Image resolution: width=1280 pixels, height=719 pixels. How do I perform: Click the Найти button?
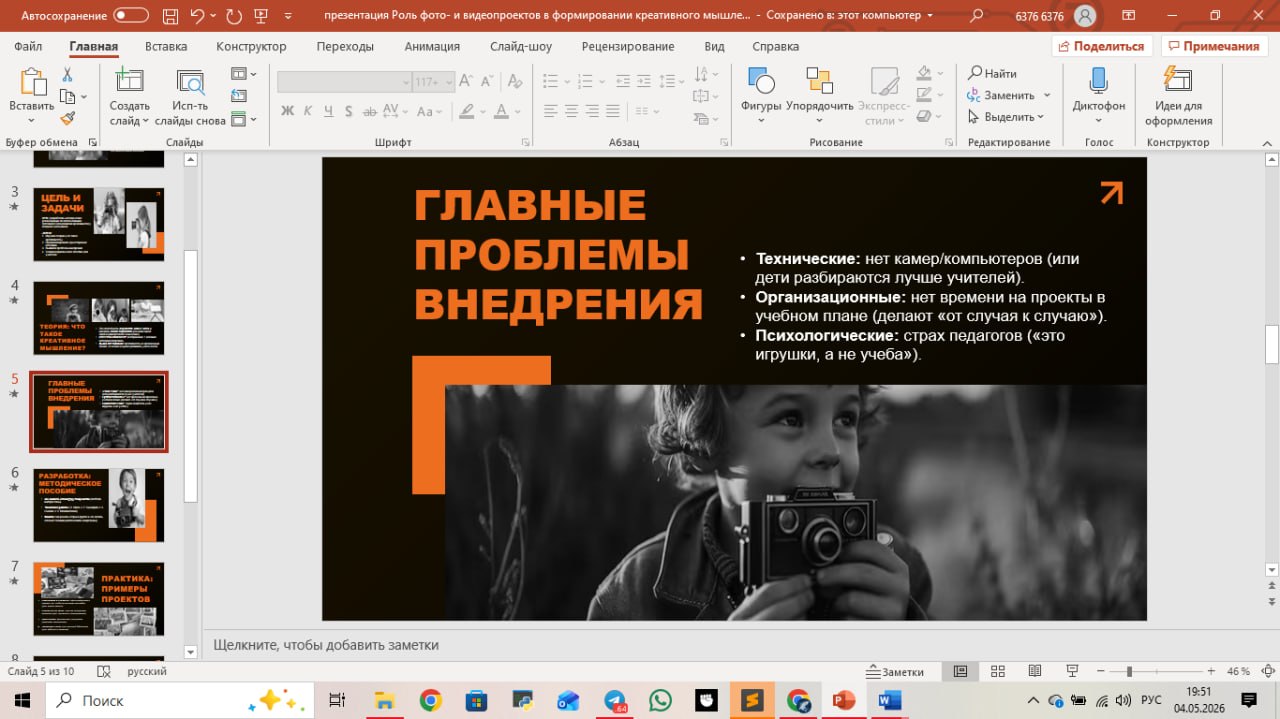click(x=992, y=73)
